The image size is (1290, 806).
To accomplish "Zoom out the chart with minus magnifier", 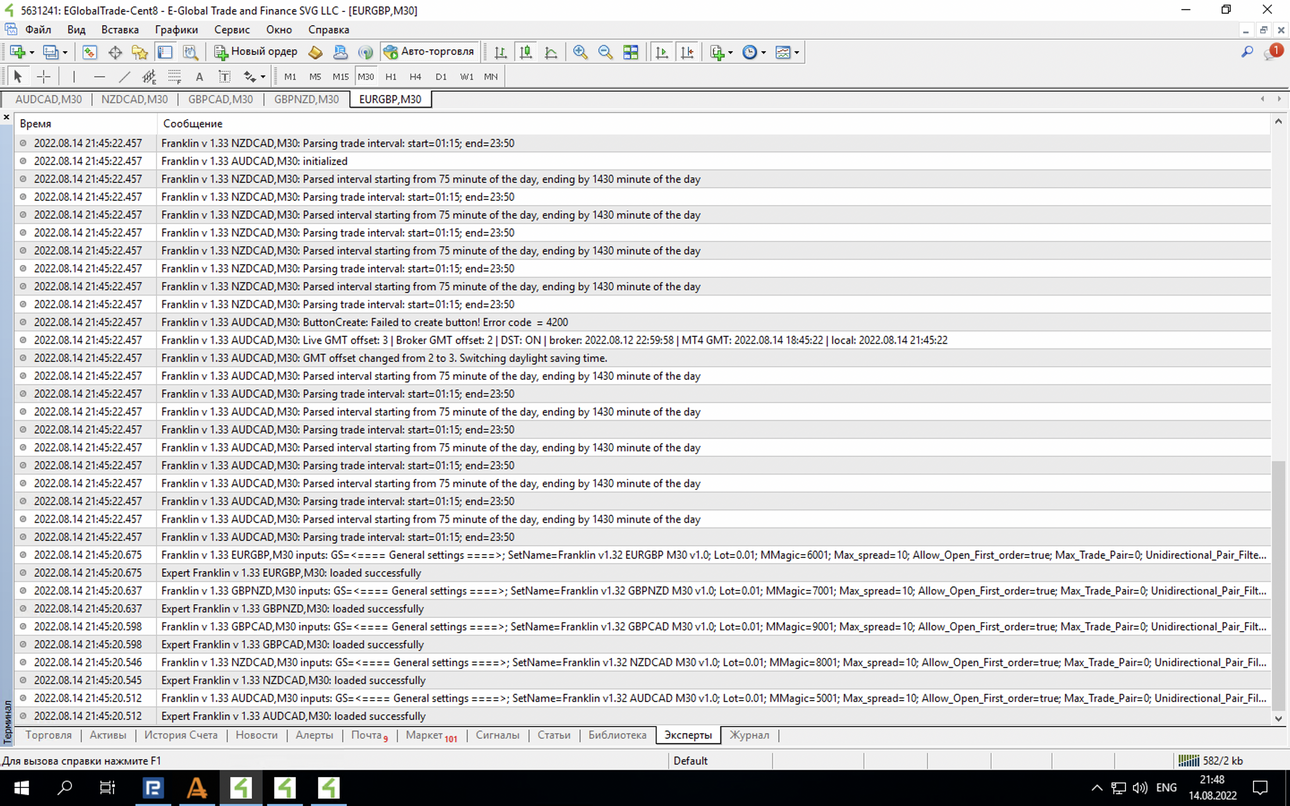I will [605, 52].
